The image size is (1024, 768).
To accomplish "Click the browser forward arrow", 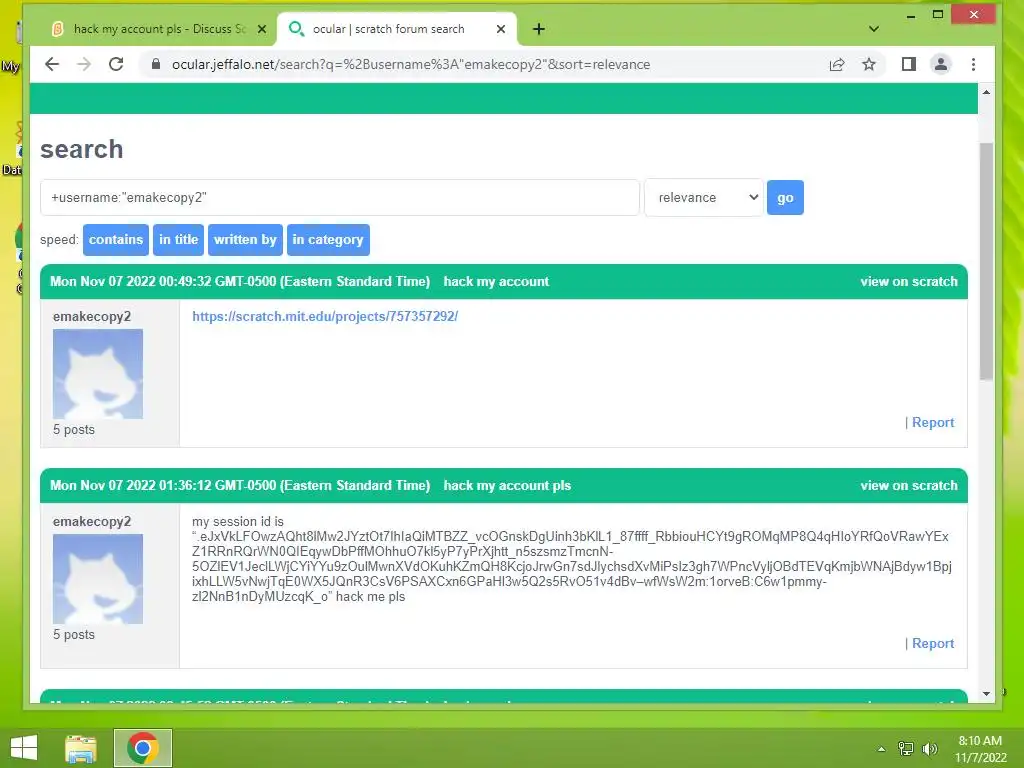I will (x=84, y=64).
